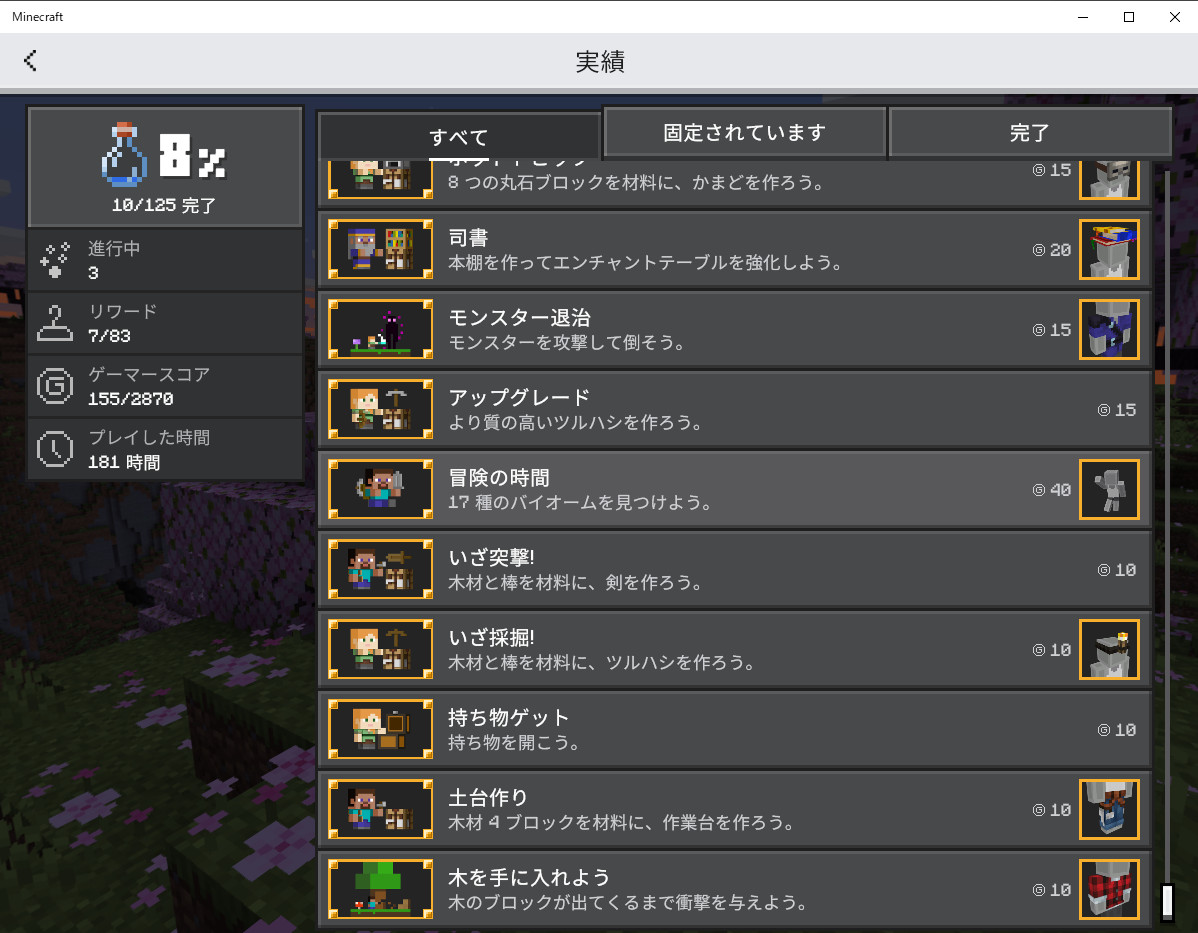
Task: Click description モンスターを攻撃して倒そう。
Action: click(567, 342)
